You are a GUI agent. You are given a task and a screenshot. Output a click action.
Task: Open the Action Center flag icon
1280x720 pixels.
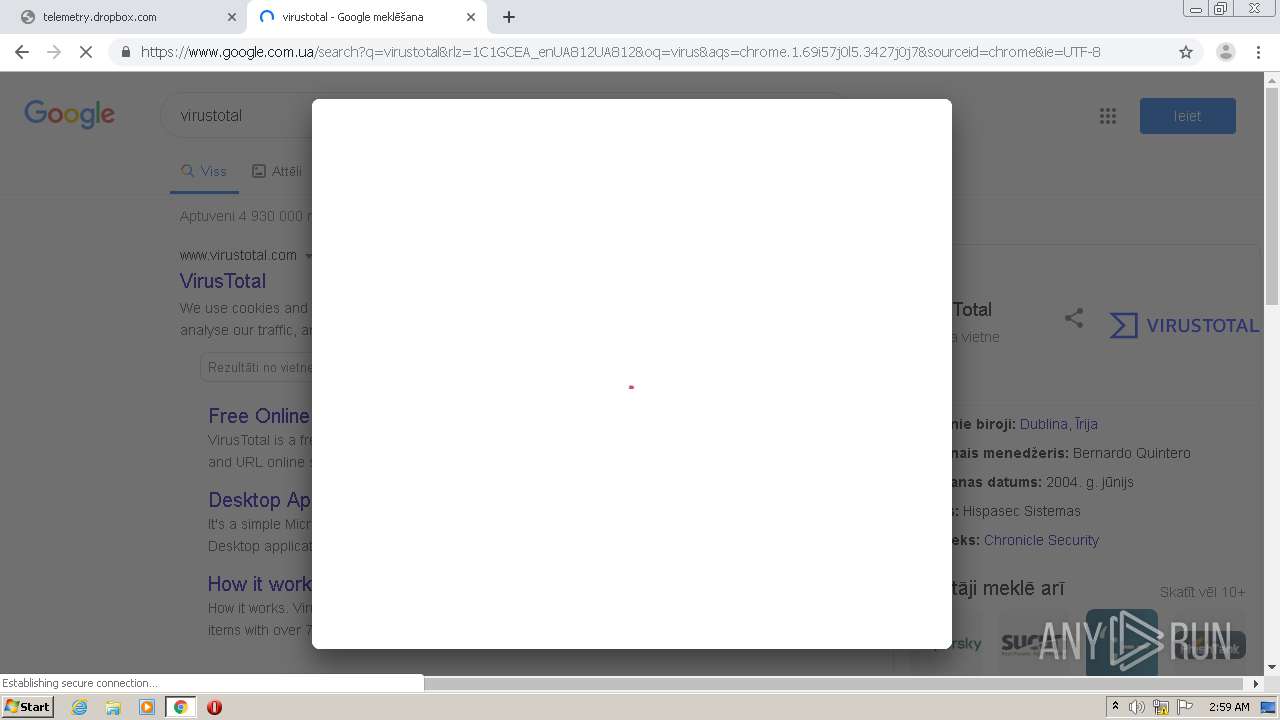click(x=1186, y=707)
